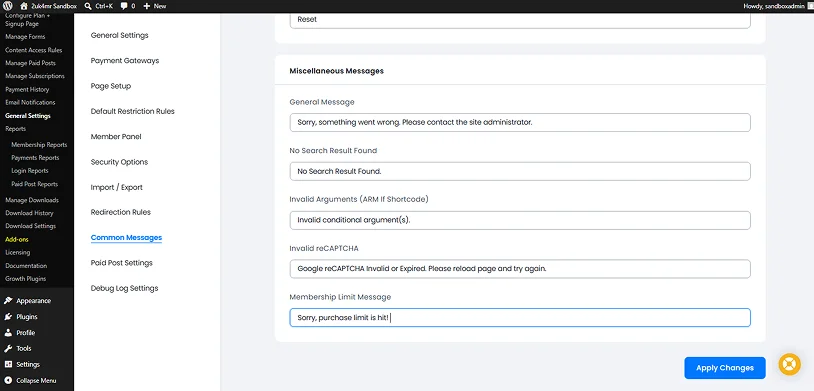
Task: Open Paid Post Reports
Action: [x=35, y=184]
